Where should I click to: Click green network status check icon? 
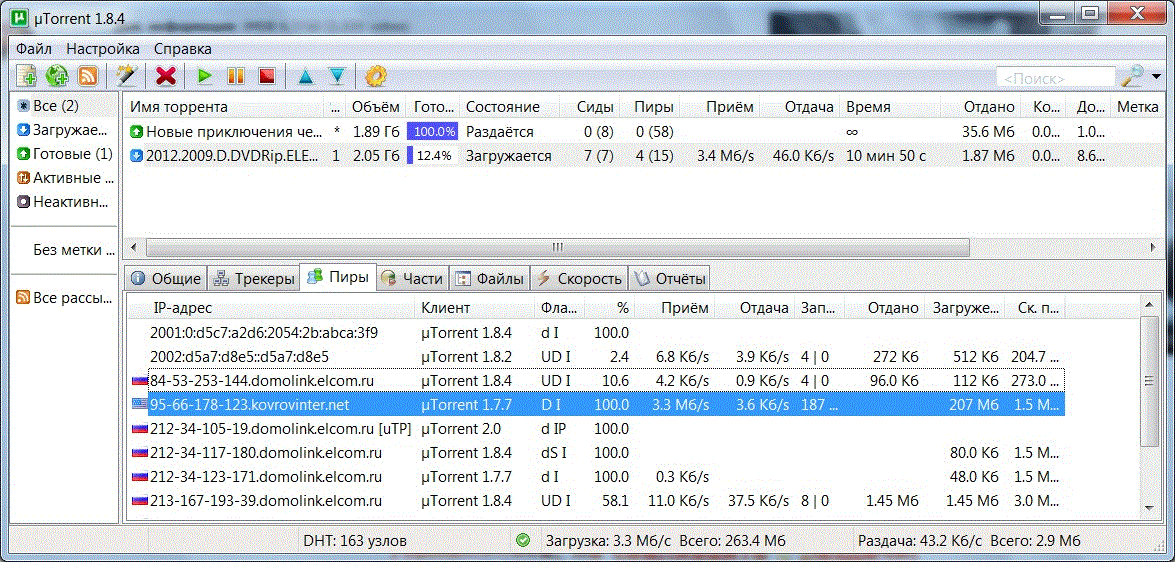pyautogui.click(x=523, y=540)
